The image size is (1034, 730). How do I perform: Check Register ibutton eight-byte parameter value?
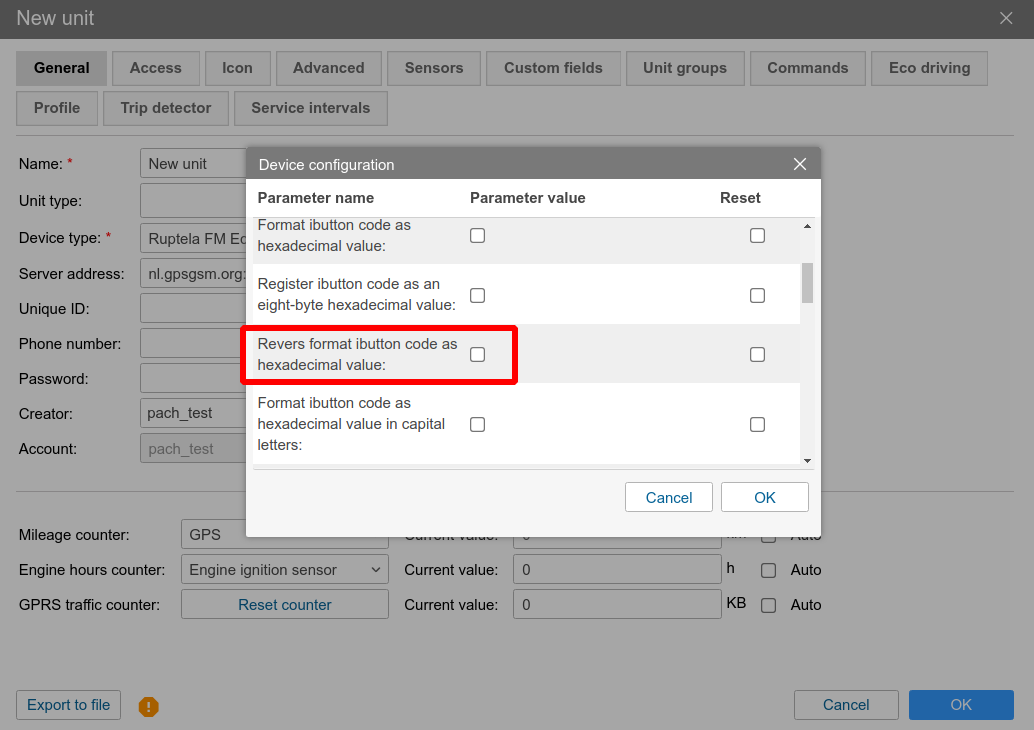click(478, 296)
